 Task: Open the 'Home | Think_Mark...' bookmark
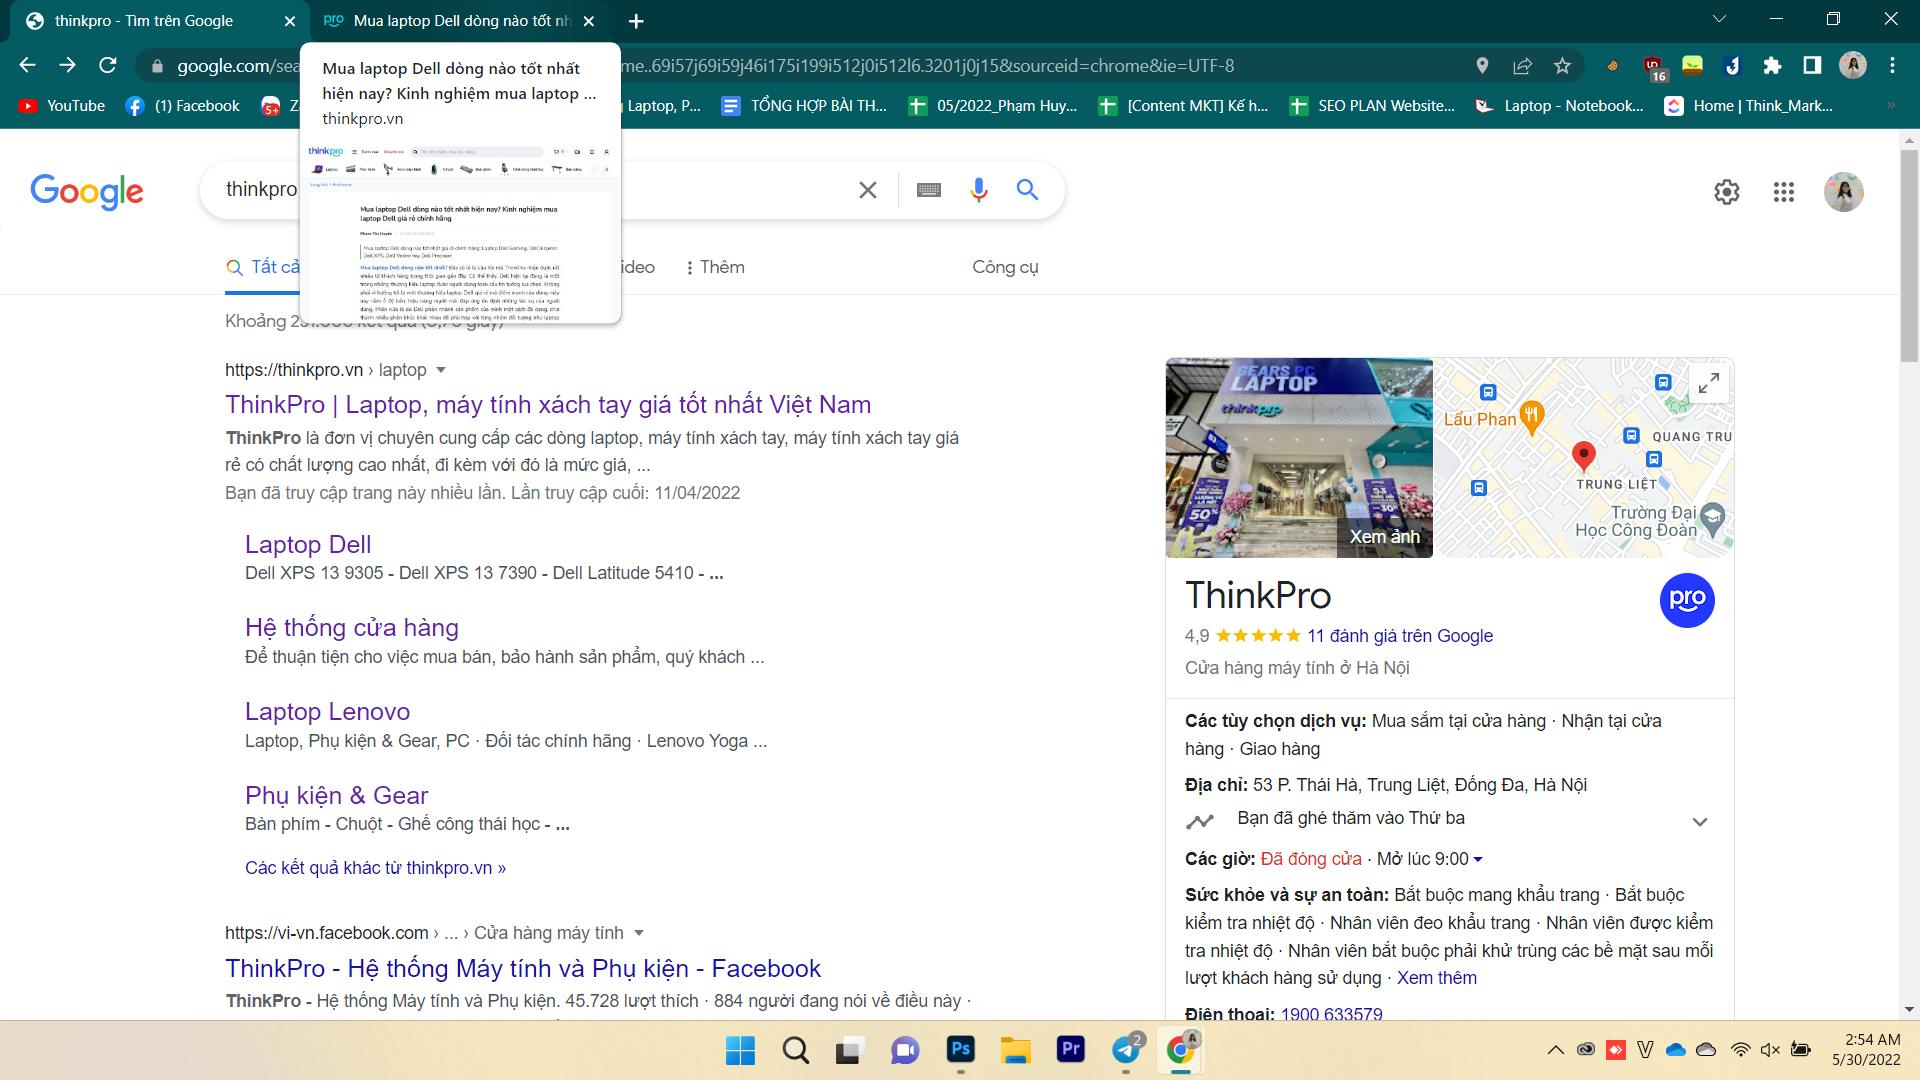point(1749,105)
